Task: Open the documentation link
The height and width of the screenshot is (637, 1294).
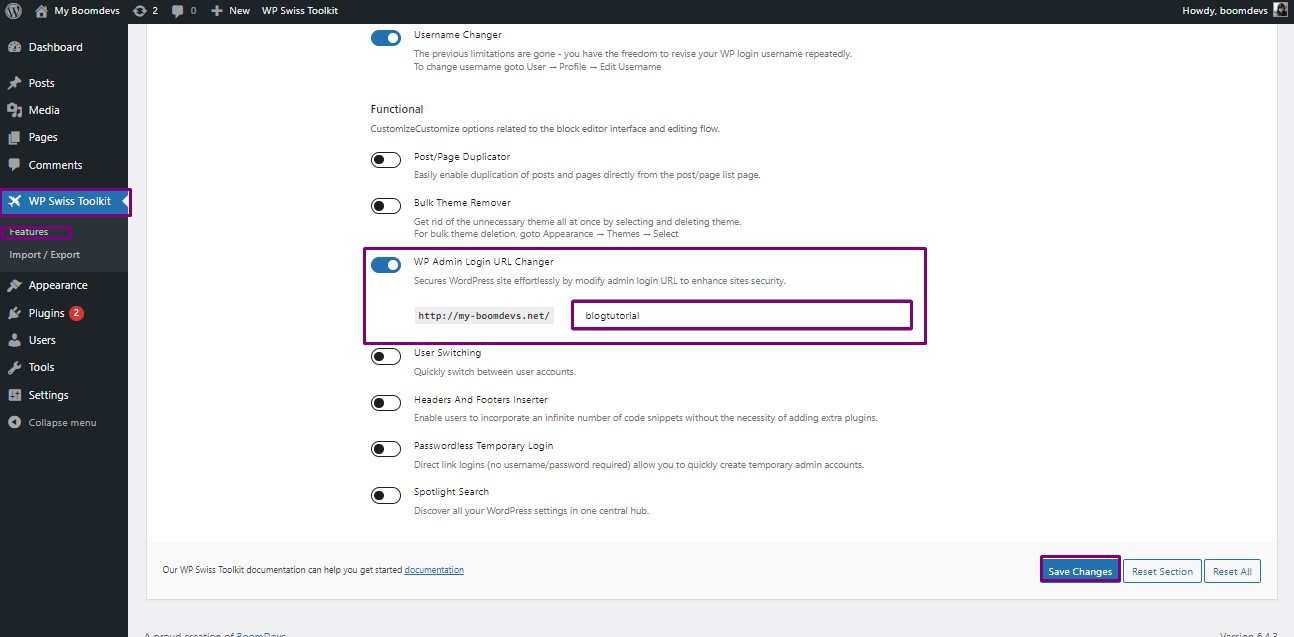Action: click(x=434, y=570)
